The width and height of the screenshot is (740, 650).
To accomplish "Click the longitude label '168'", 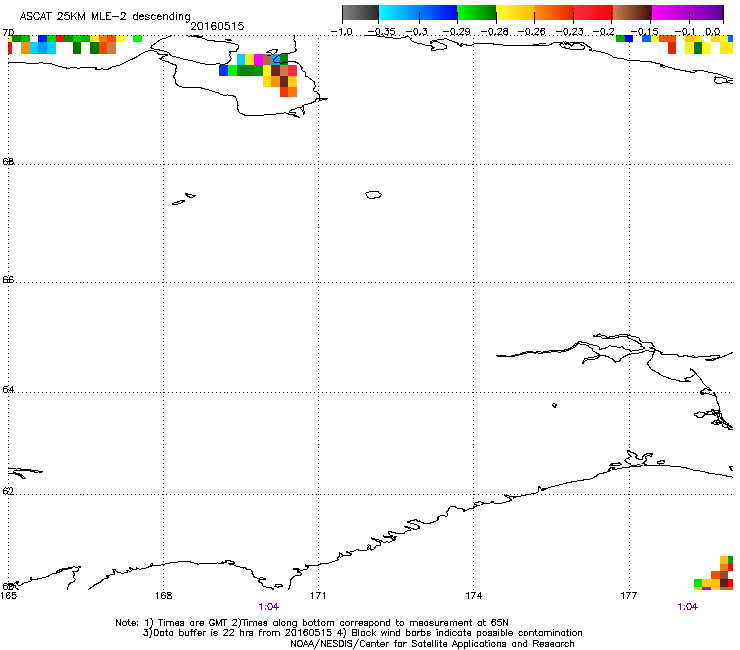I will [163, 596].
